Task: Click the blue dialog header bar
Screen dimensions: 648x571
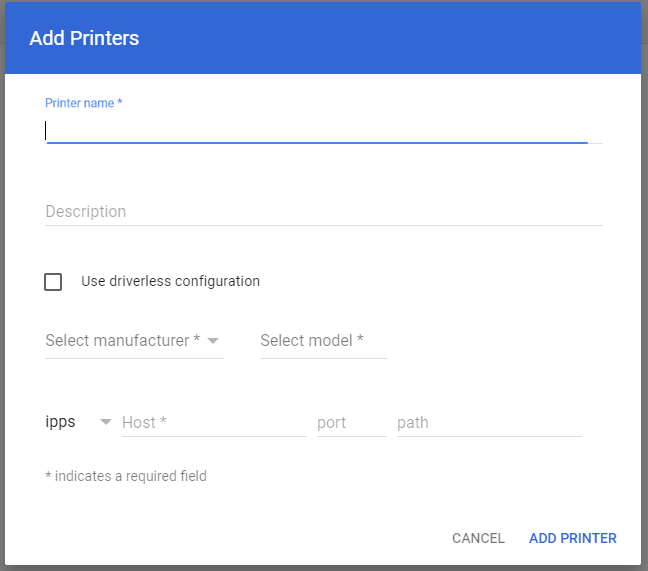Action: point(400,39)
